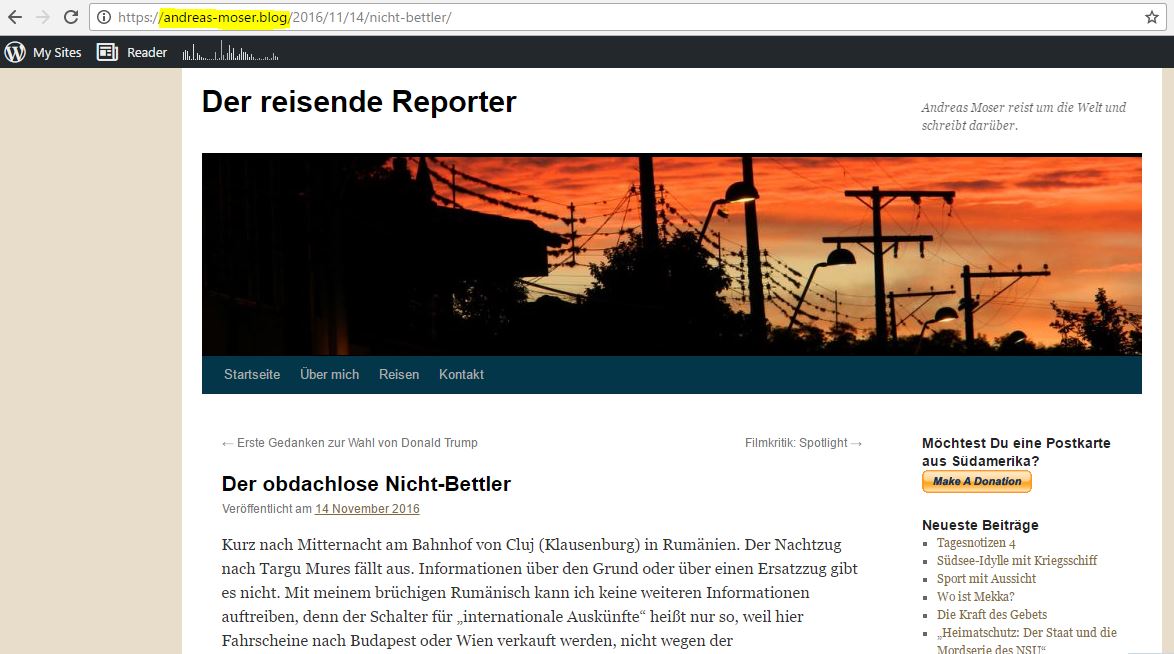This screenshot has width=1174, height=654.
Task: Navigate to the Reisen menu item
Action: 398,374
